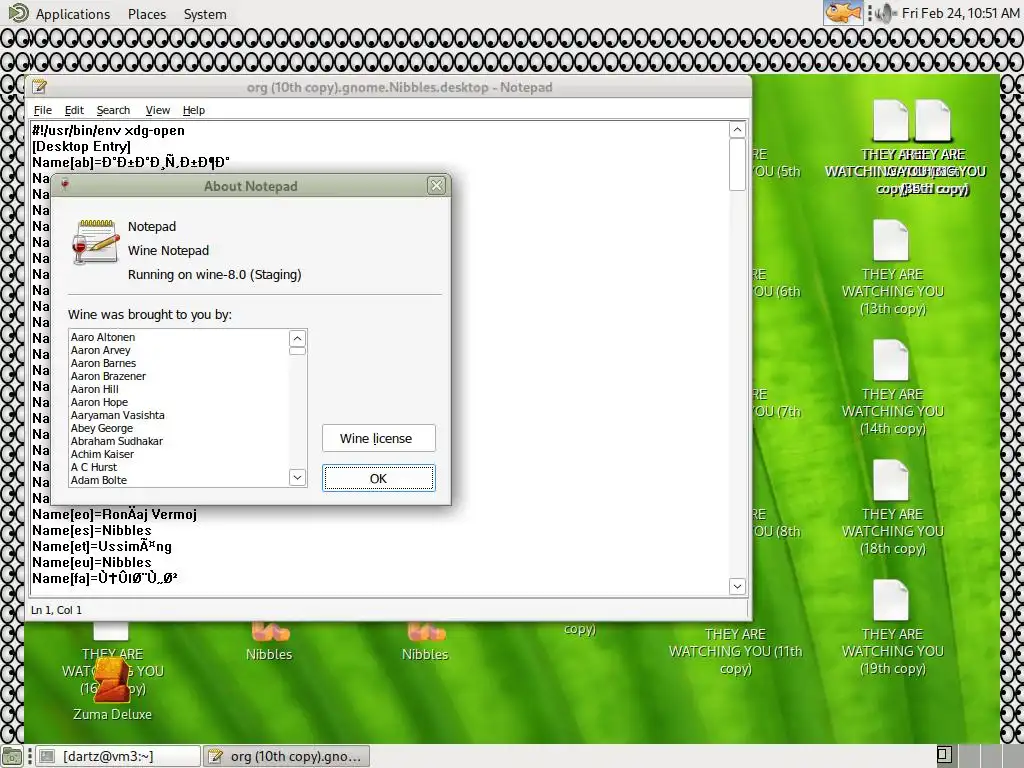The width and height of the screenshot is (1024, 768).
Task: Select A C Hurst in contributors list
Action: click(x=94, y=468)
